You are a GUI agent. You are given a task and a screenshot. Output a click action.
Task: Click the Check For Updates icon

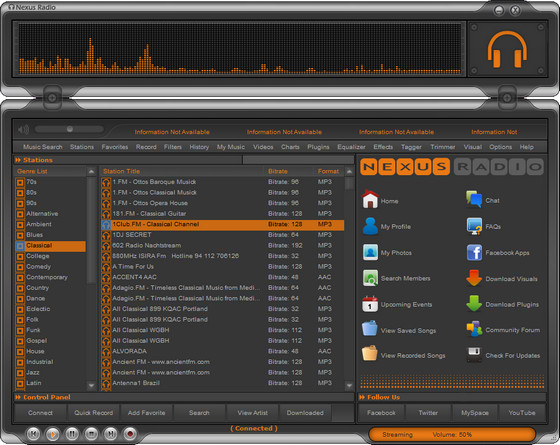point(474,355)
